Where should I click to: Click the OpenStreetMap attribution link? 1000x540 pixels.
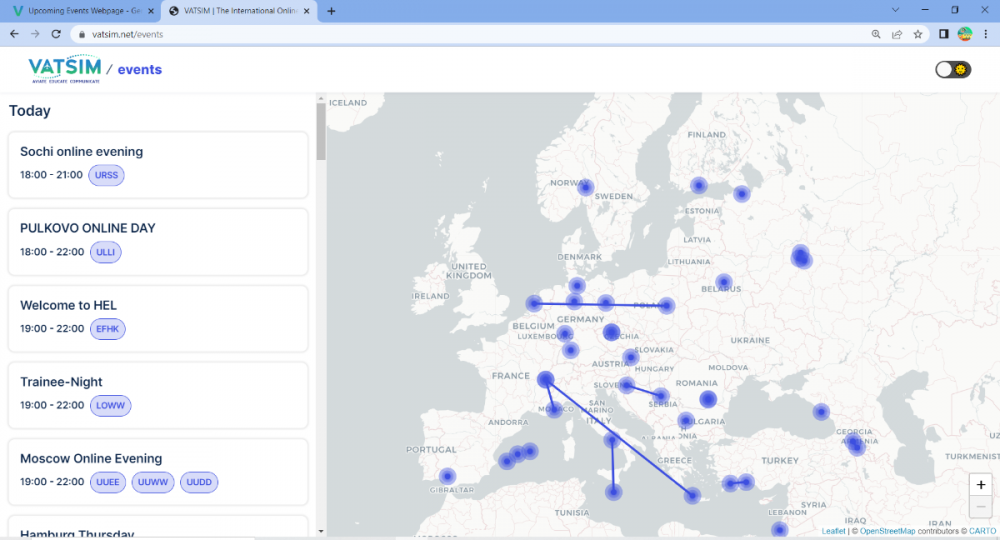coord(887,531)
